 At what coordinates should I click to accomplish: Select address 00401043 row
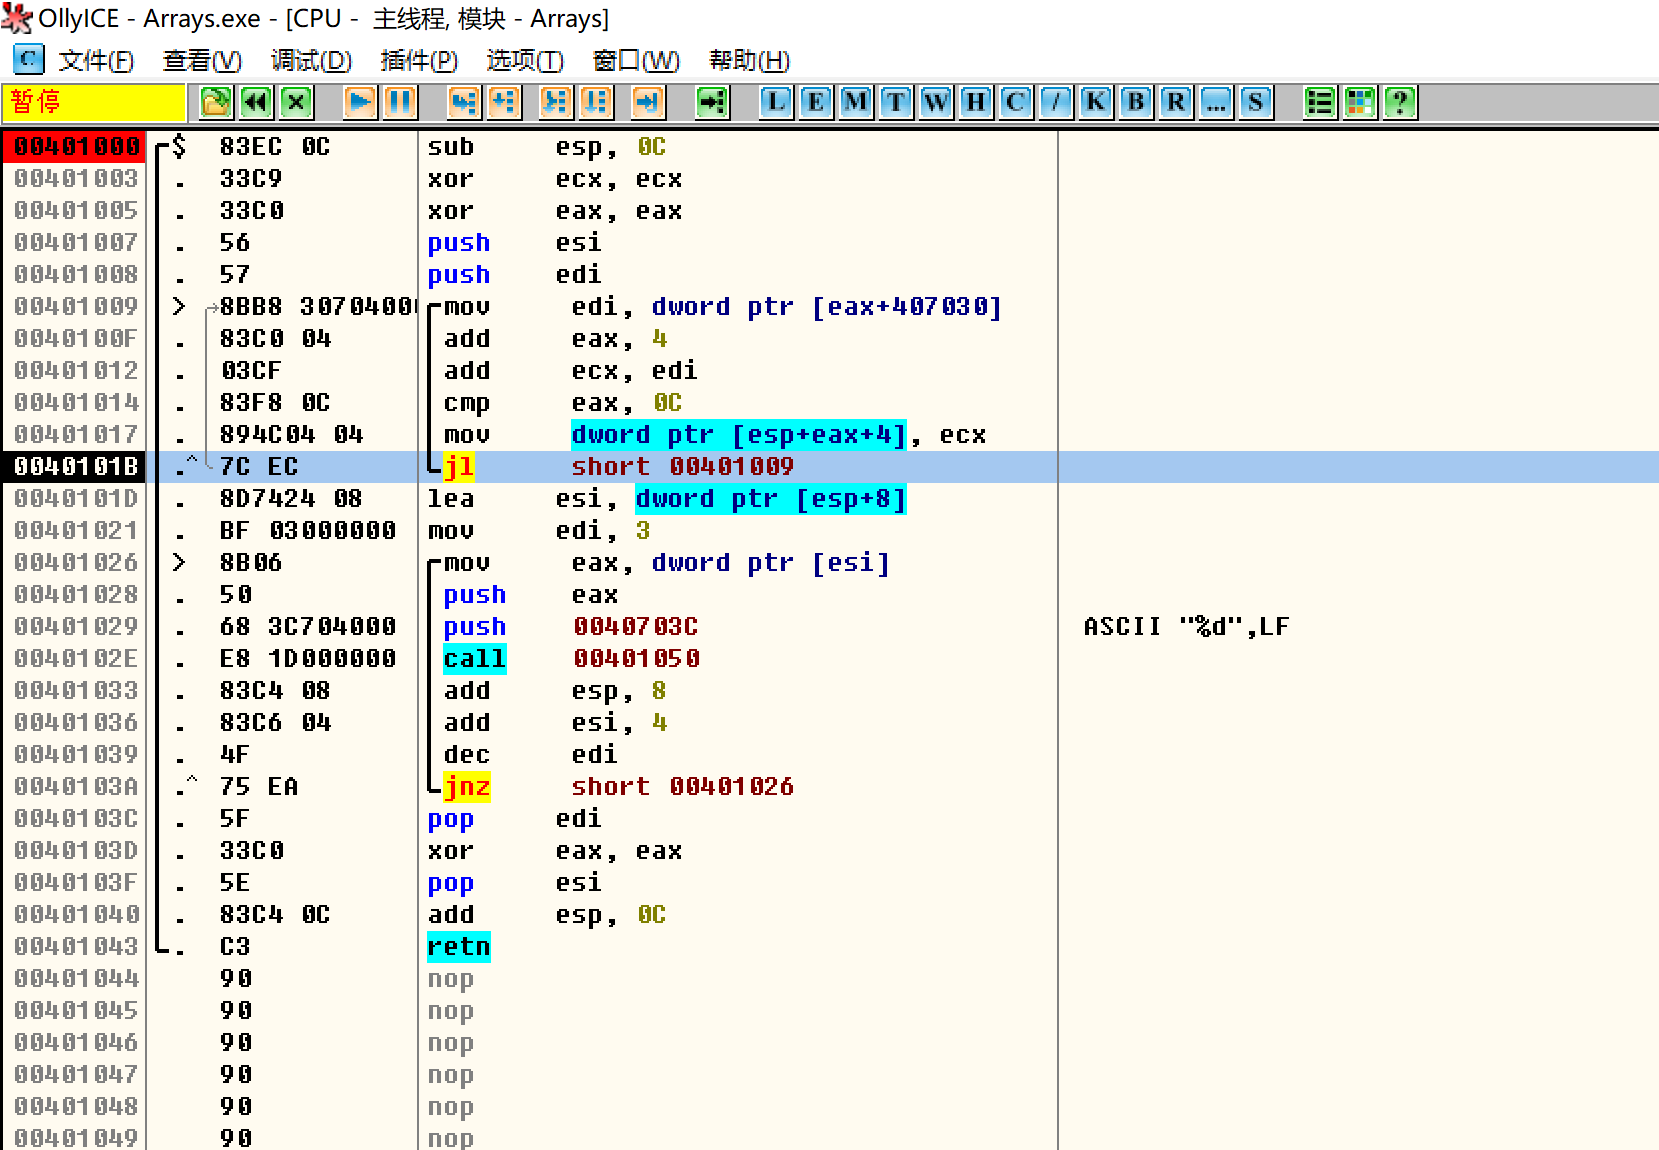coord(76,947)
